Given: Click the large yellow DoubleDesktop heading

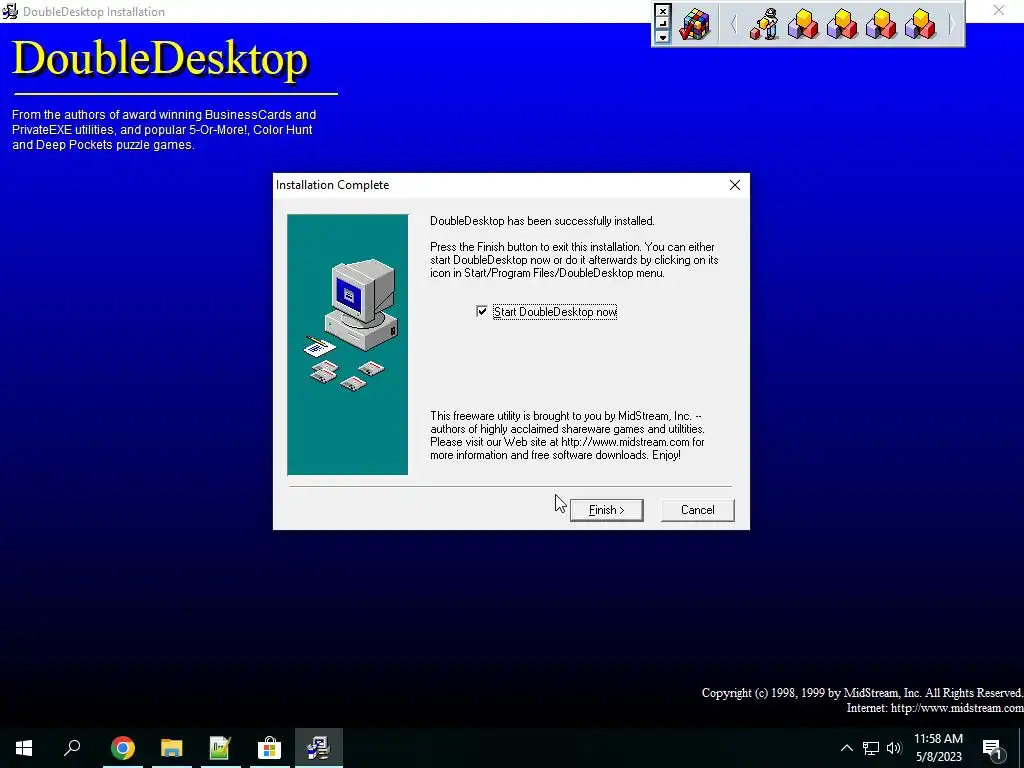Looking at the screenshot, I should (x=160, y=60).
